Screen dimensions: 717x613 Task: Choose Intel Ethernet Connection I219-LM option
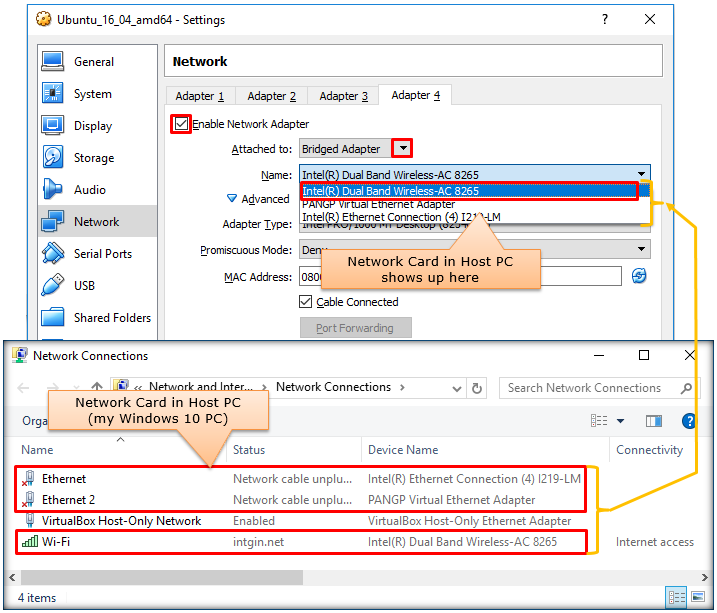(475, 217)
